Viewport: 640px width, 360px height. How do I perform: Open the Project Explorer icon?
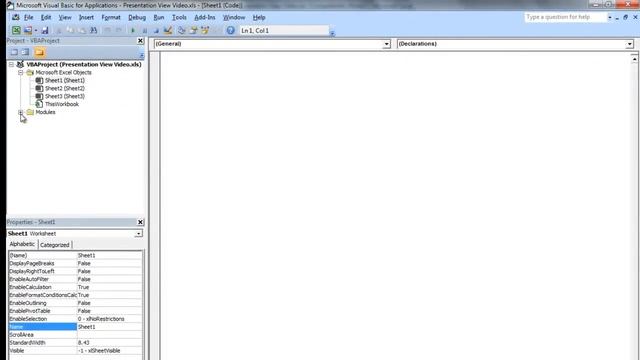pos(182,31)
